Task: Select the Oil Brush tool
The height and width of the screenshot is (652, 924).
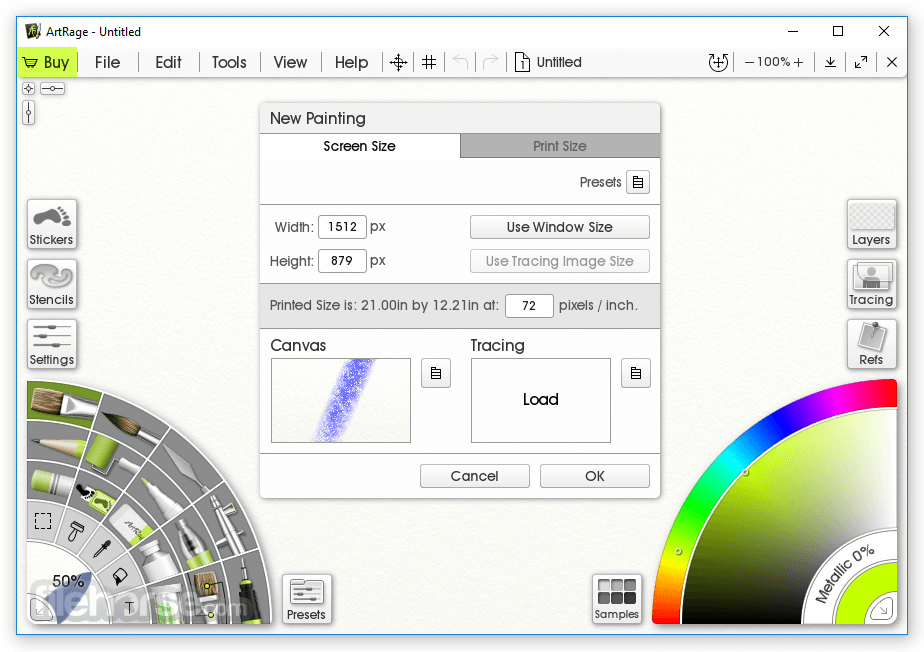Action: (62, 403)
